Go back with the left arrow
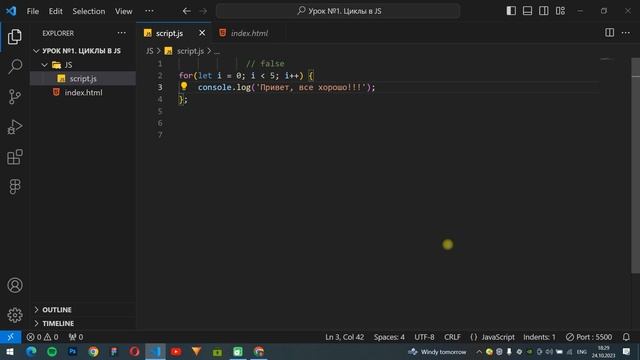The width and height of the screenshot is (640, 360). coord(187,11)
